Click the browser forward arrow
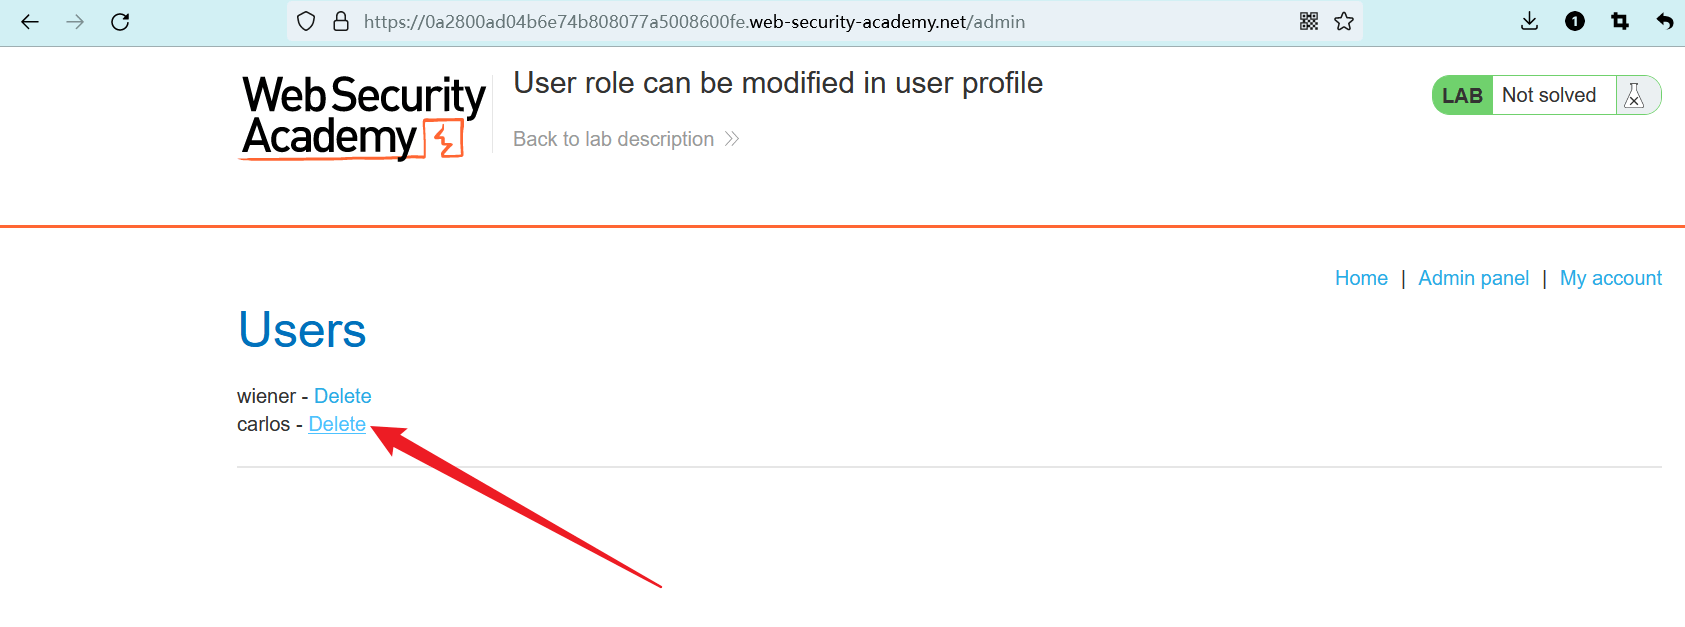1685x627 pixels. (75, 22)
